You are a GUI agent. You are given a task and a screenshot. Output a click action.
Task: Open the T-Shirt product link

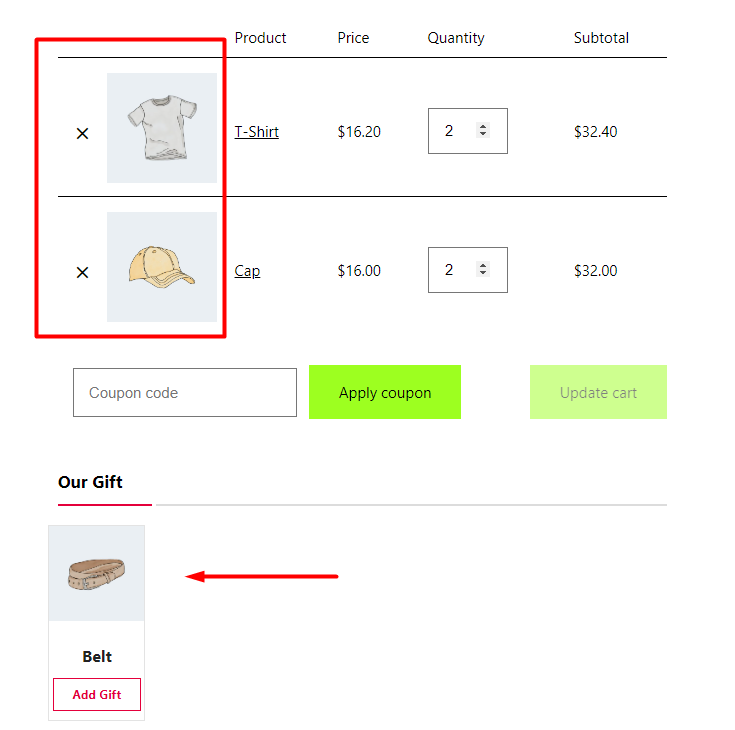(256, 132)
